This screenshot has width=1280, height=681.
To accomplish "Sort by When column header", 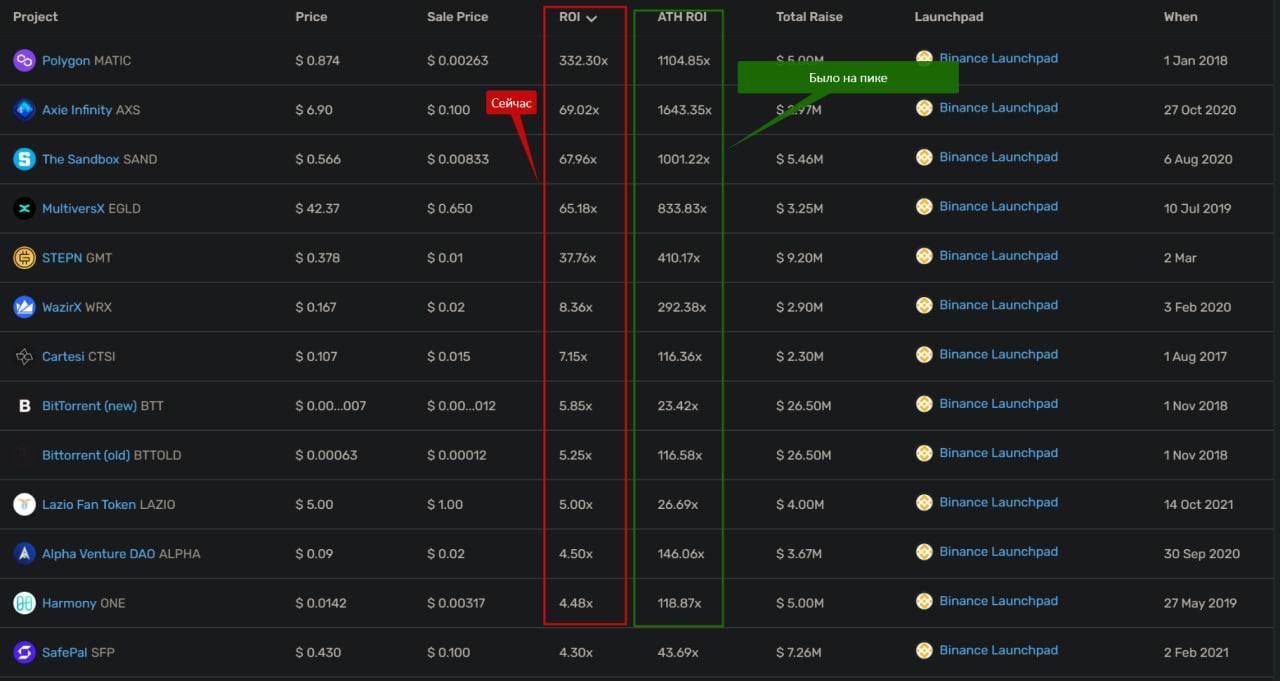I will (x=1180, y=17).
